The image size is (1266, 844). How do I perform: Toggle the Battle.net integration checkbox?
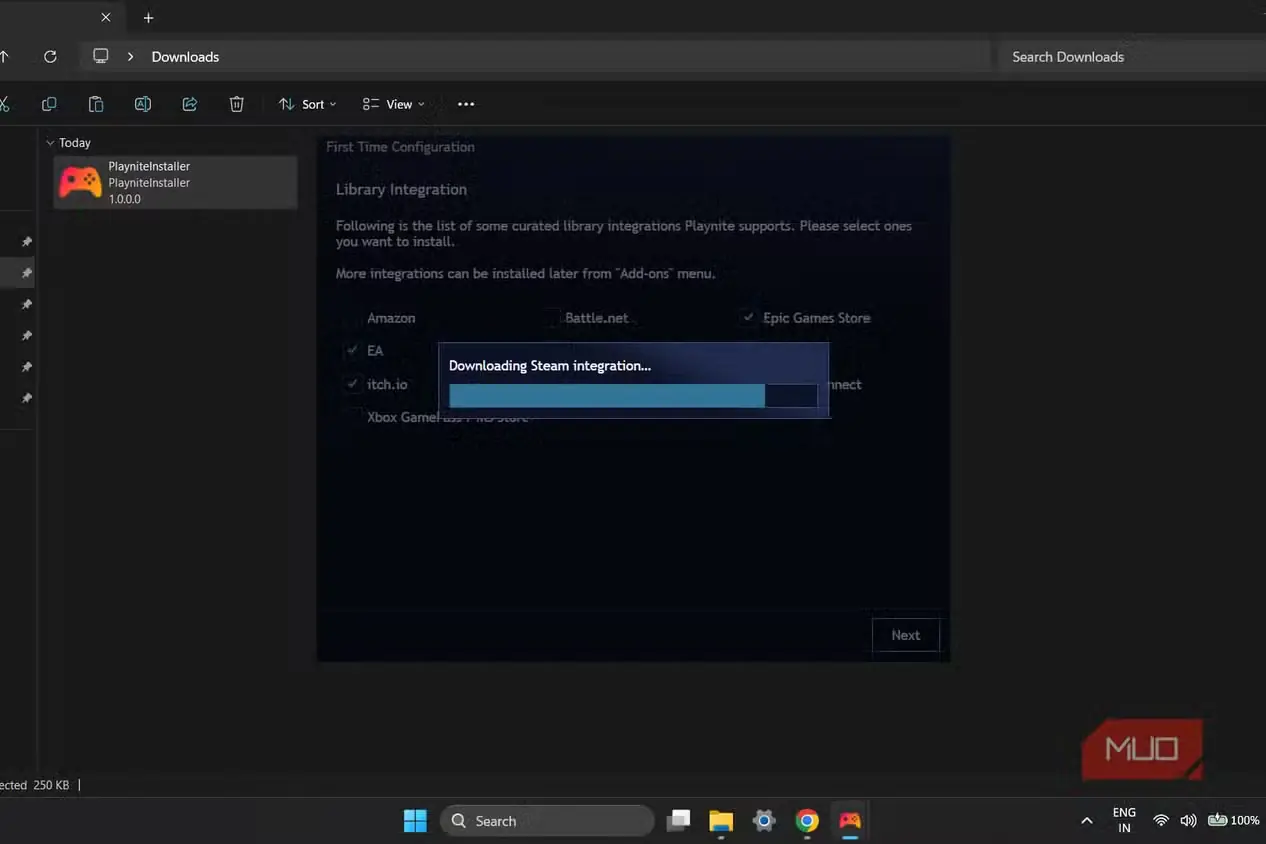coord(552,318)
